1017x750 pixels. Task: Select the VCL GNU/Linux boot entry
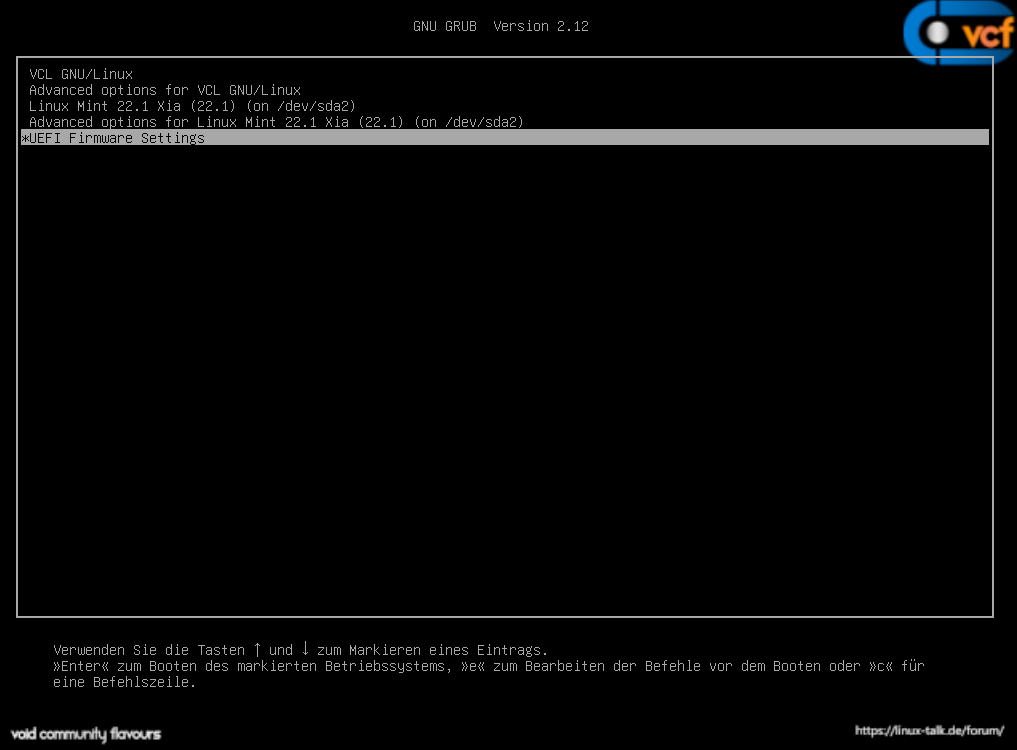click(x=81, y=74)
